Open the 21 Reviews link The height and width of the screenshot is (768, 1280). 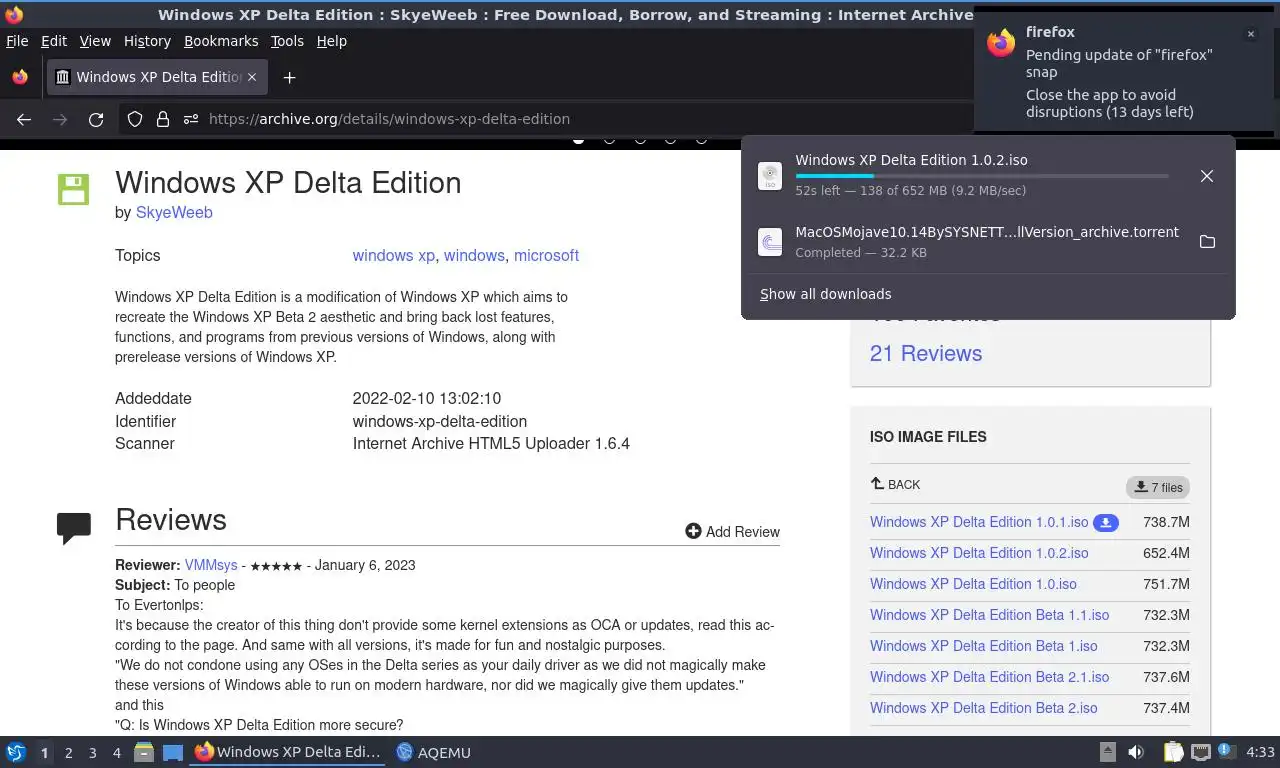coord(926,353)
